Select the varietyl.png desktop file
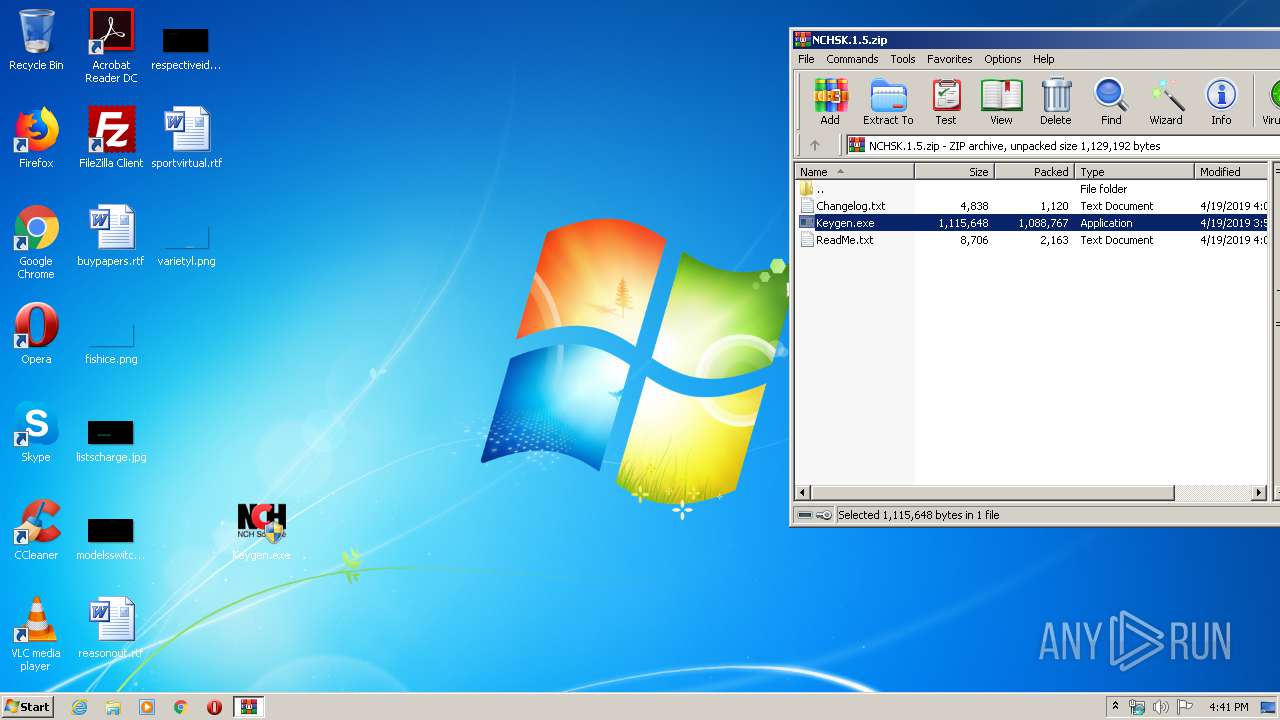 (x=187, y=242)
